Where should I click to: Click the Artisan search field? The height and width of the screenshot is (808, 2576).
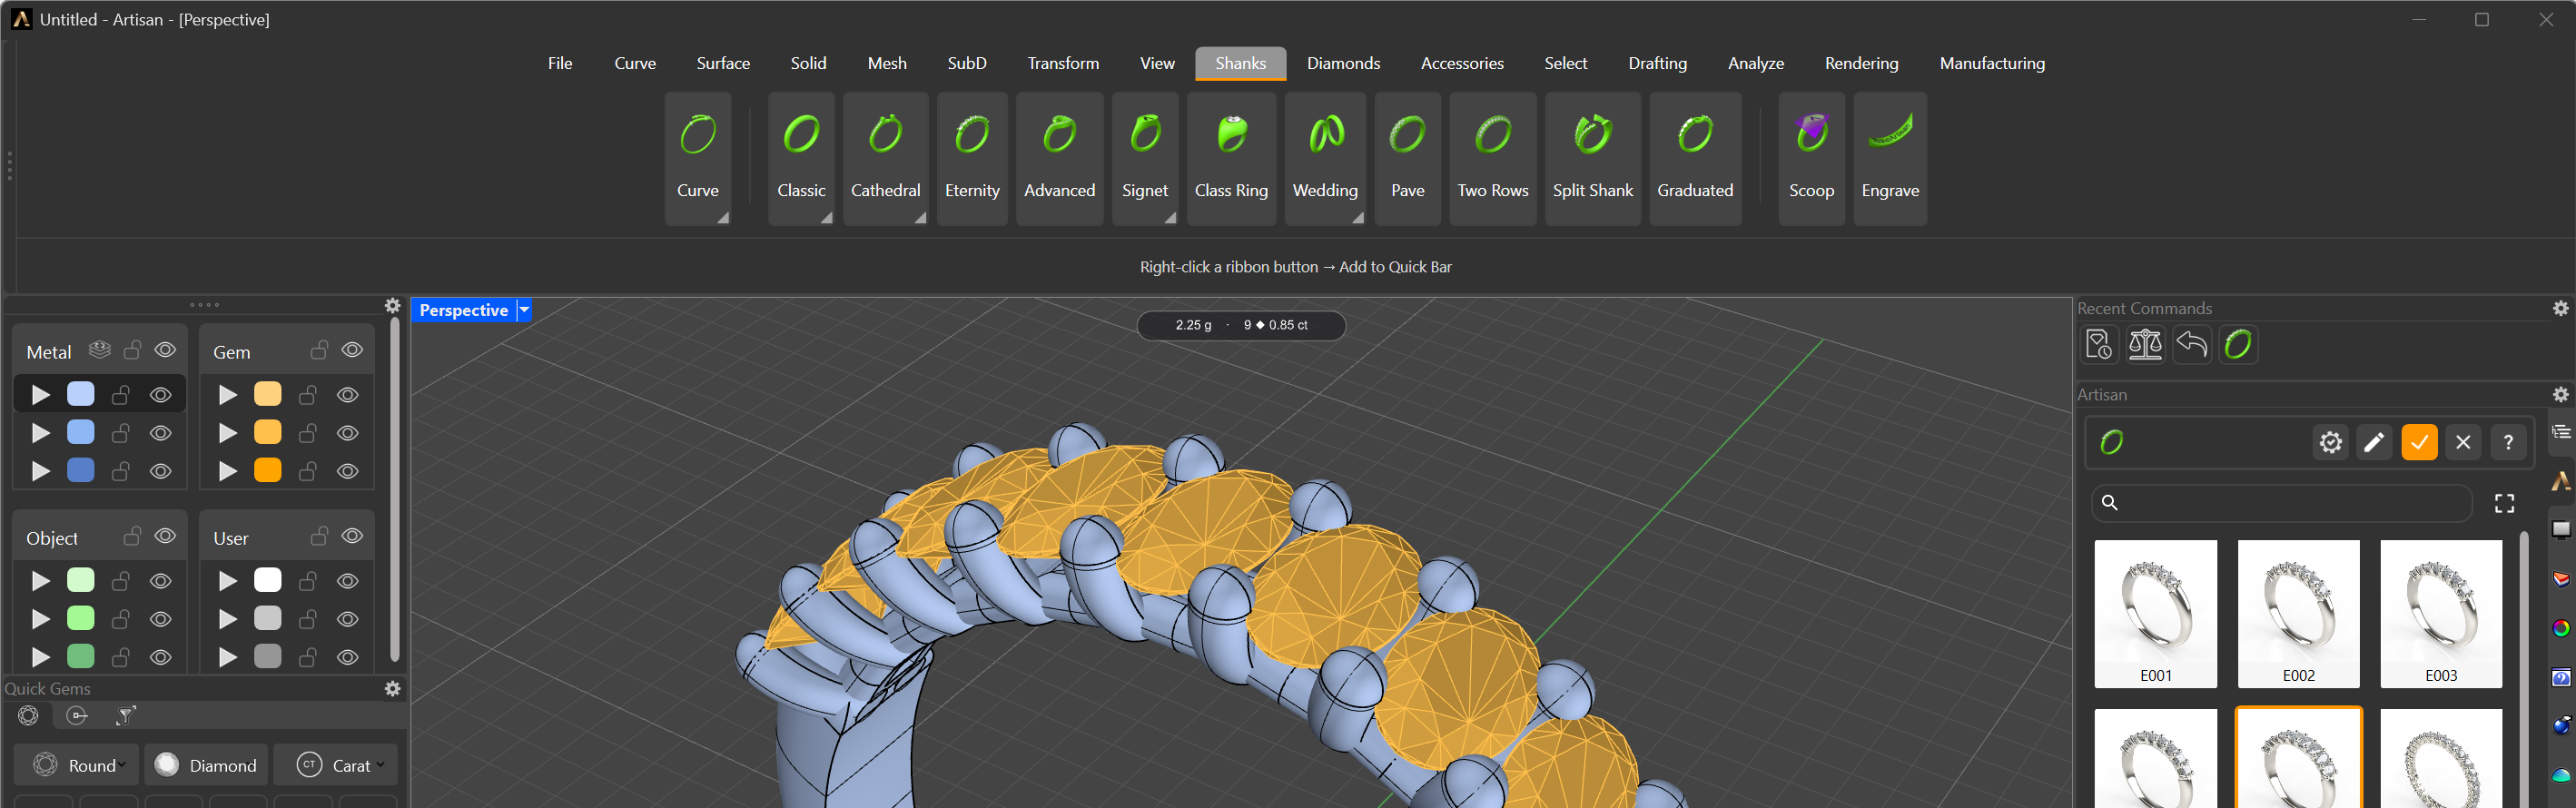[2282, 503]
